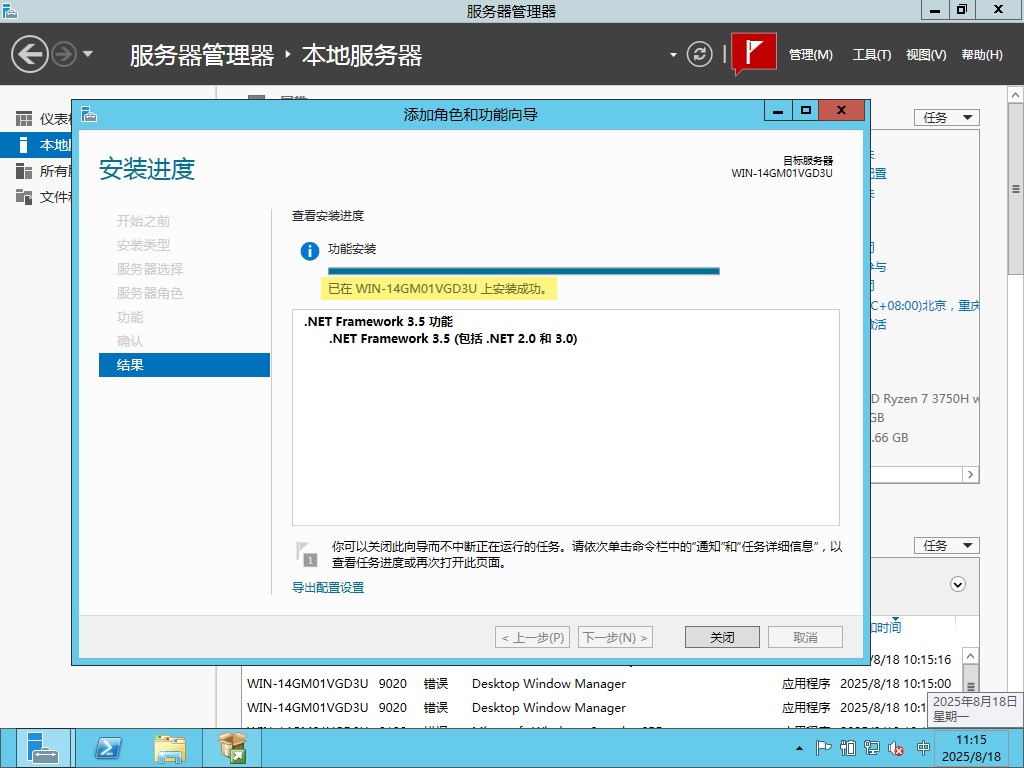Maximize the wizard window

coord(806,110)
